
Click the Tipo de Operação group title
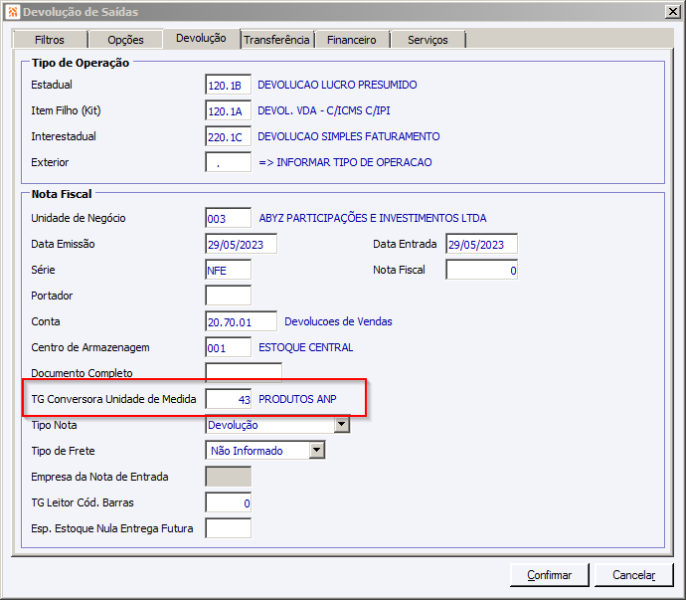click(80, 63)
